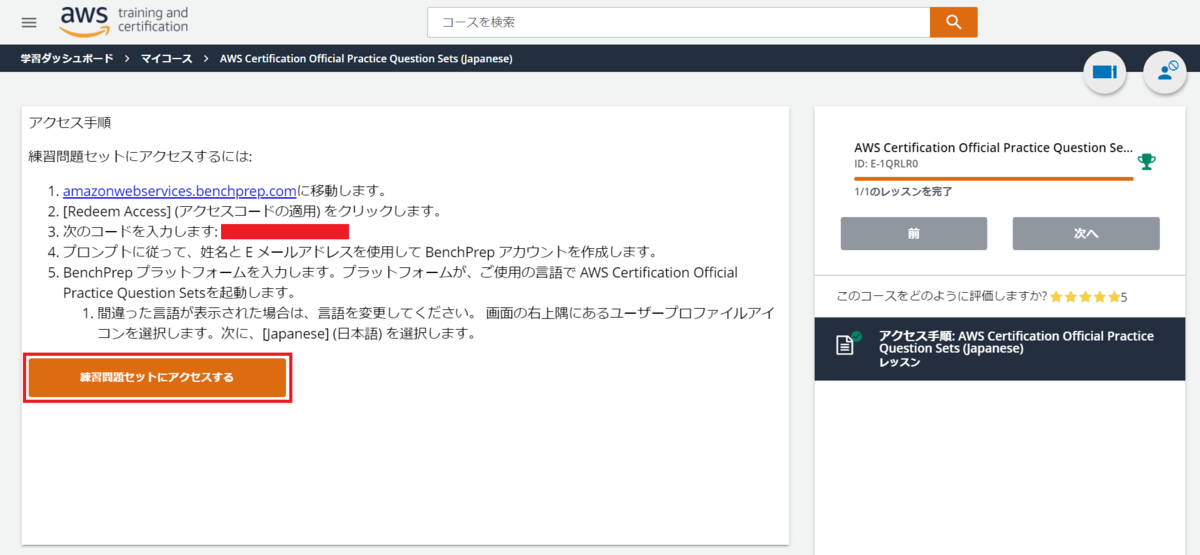Rate the course with the first star

pos(1056,297)
